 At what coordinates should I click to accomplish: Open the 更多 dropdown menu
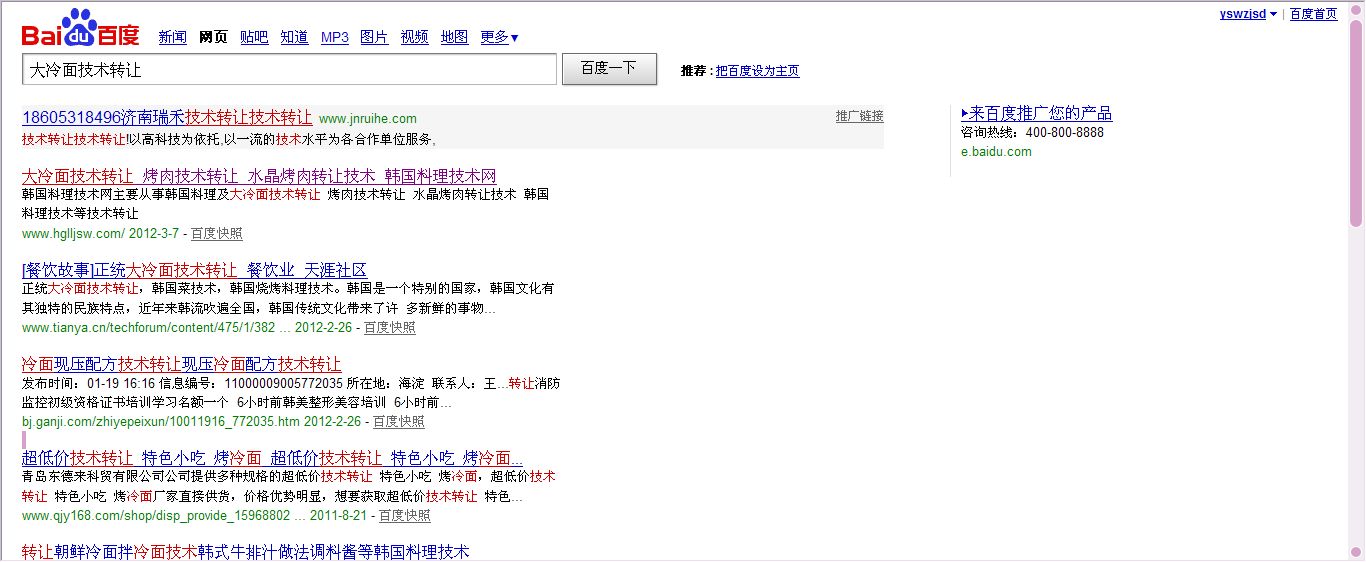pos(499,38)
